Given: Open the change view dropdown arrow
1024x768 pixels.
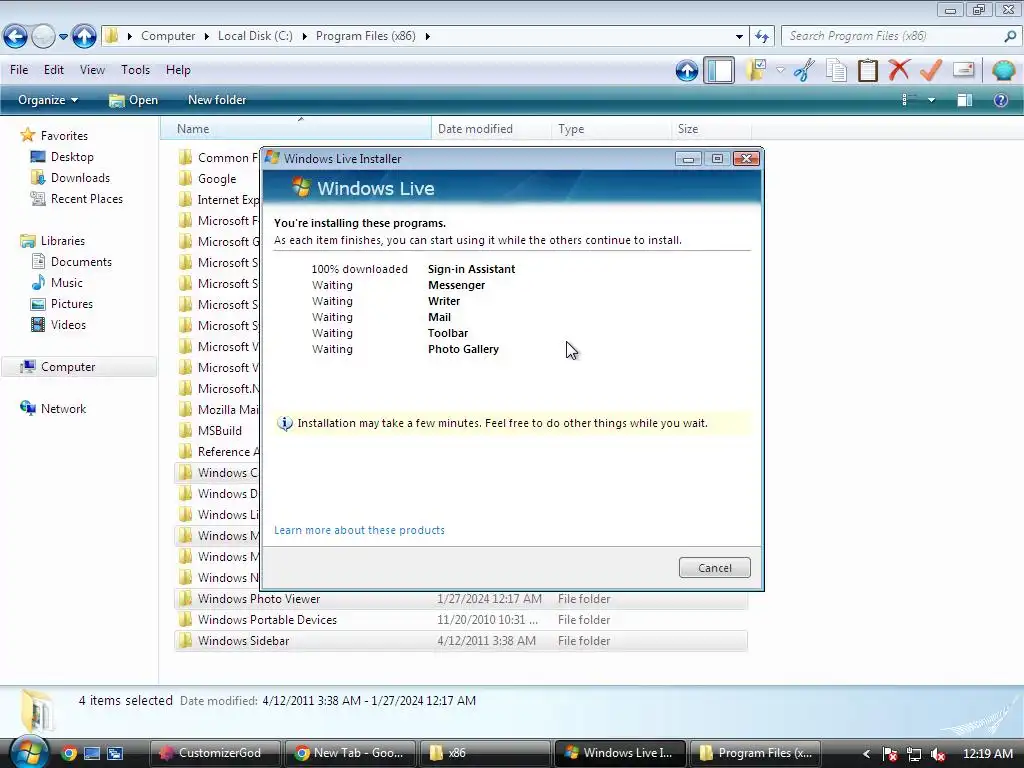Looking at the screenshot, I should point(931,100).
